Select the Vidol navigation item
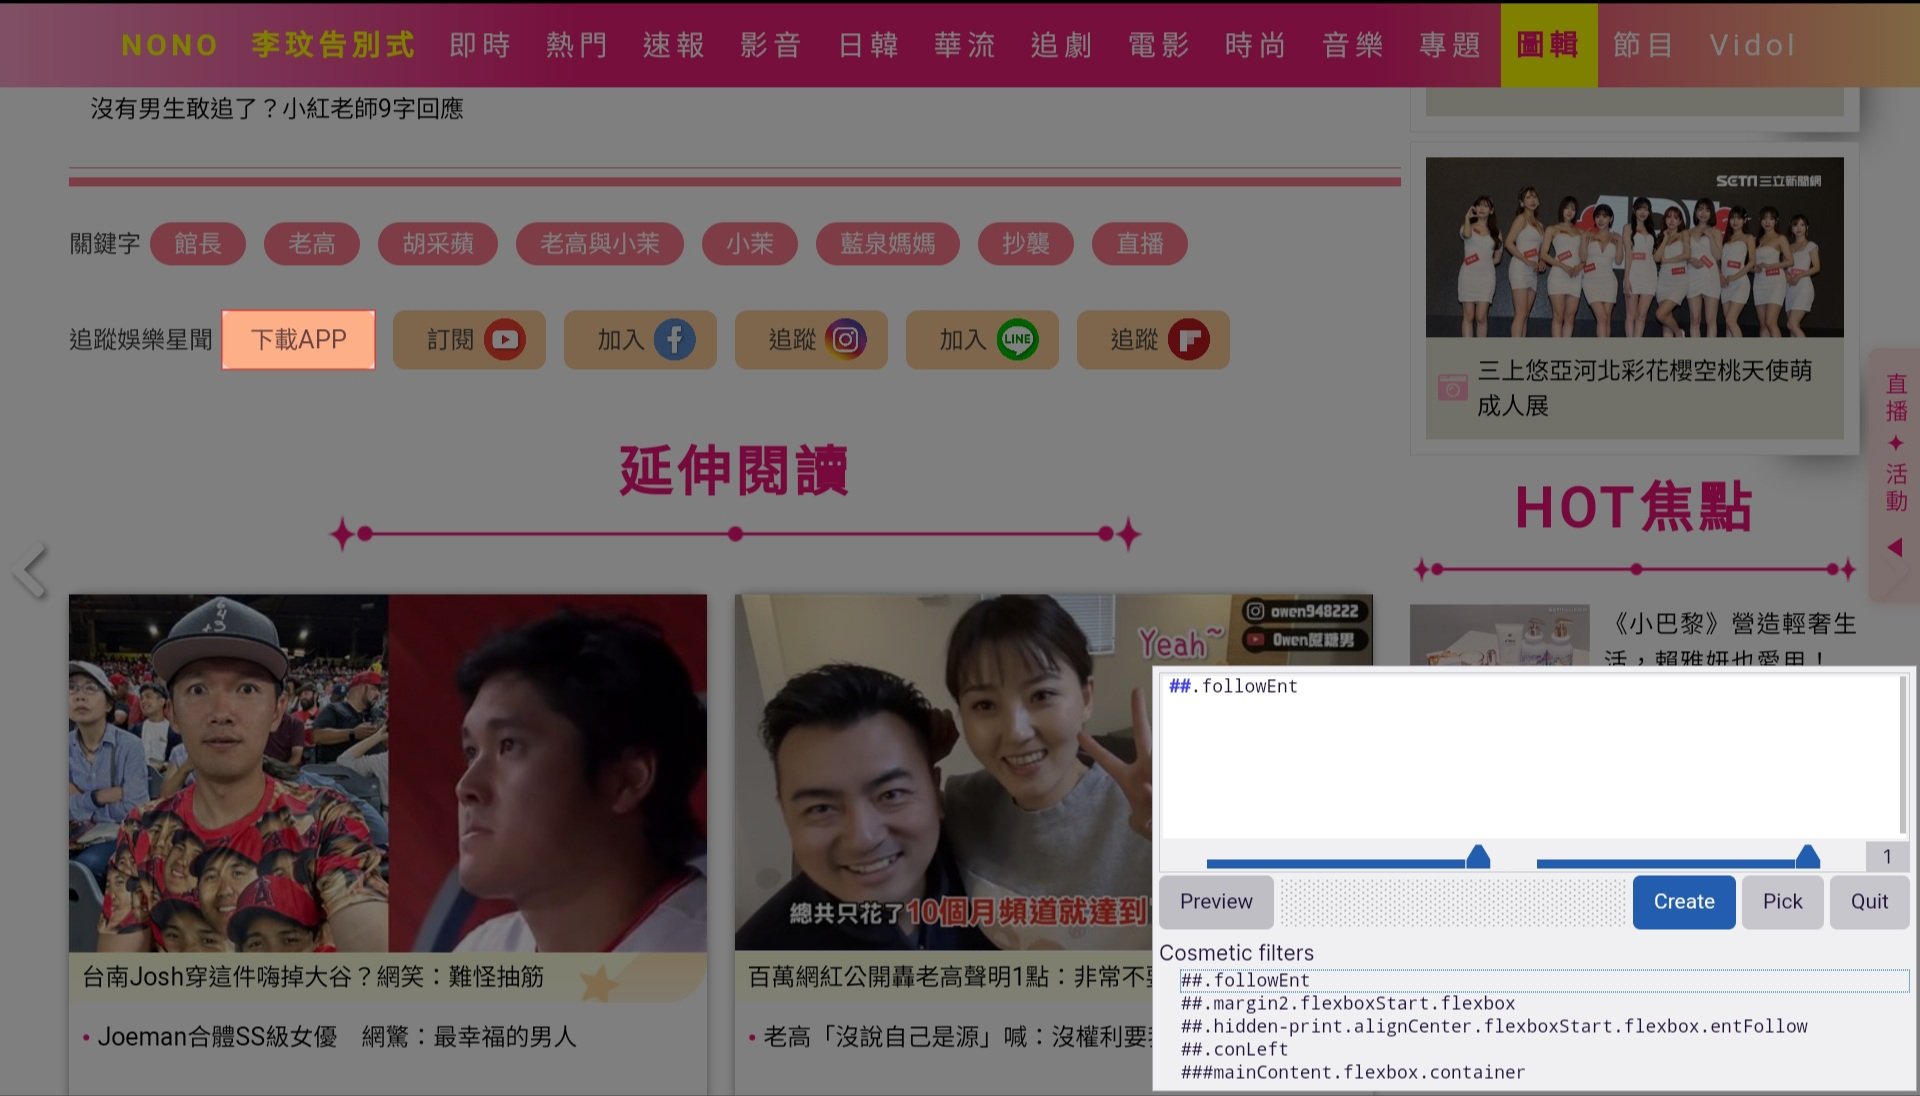Viewport: 1920px width, 1096px height. click(x=1752, y=45)
